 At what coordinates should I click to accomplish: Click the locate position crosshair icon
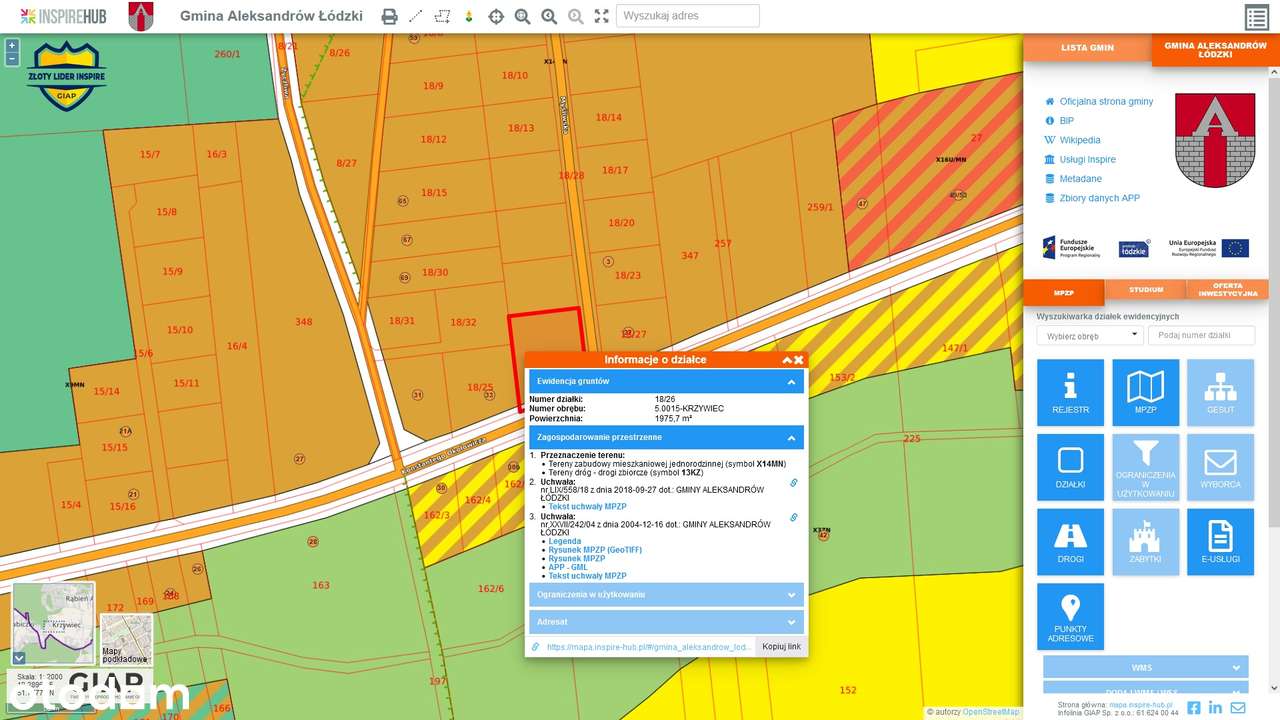[x=496, y=16]
